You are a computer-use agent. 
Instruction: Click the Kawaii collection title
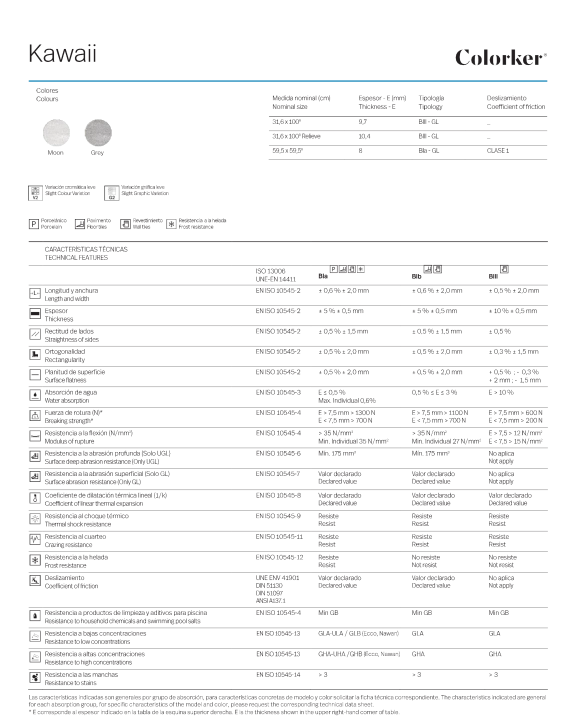click(x=62, y=53)
